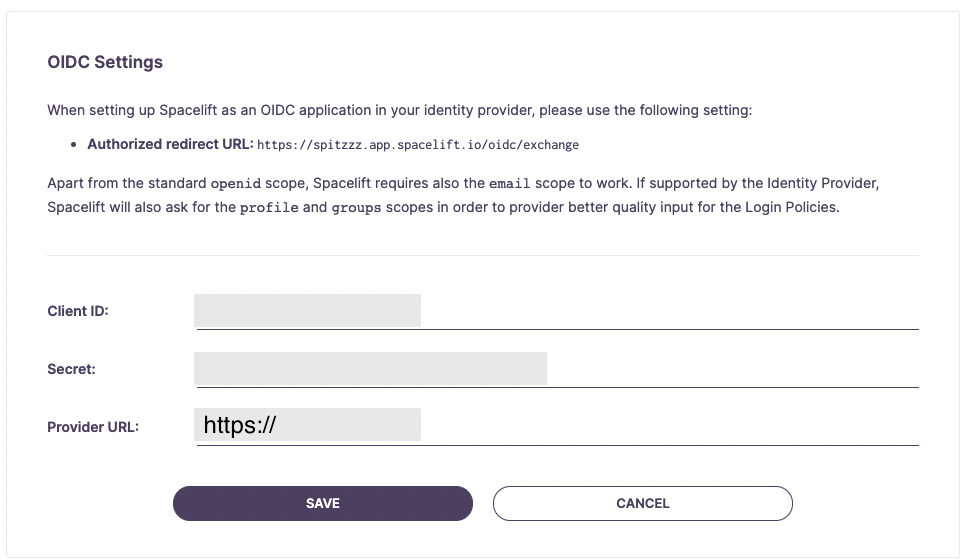
Task: Select the Provider URL field containing https://
Action: pyautogui.click(x=556, y=426)
